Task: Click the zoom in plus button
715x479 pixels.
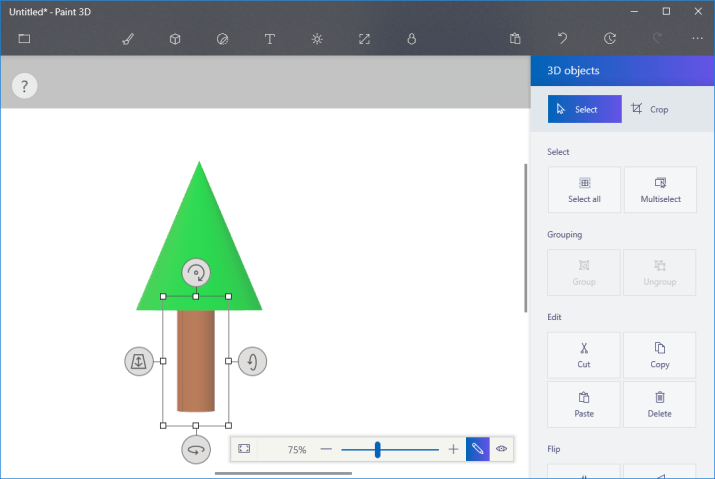Action: click(x=453, y=449)
